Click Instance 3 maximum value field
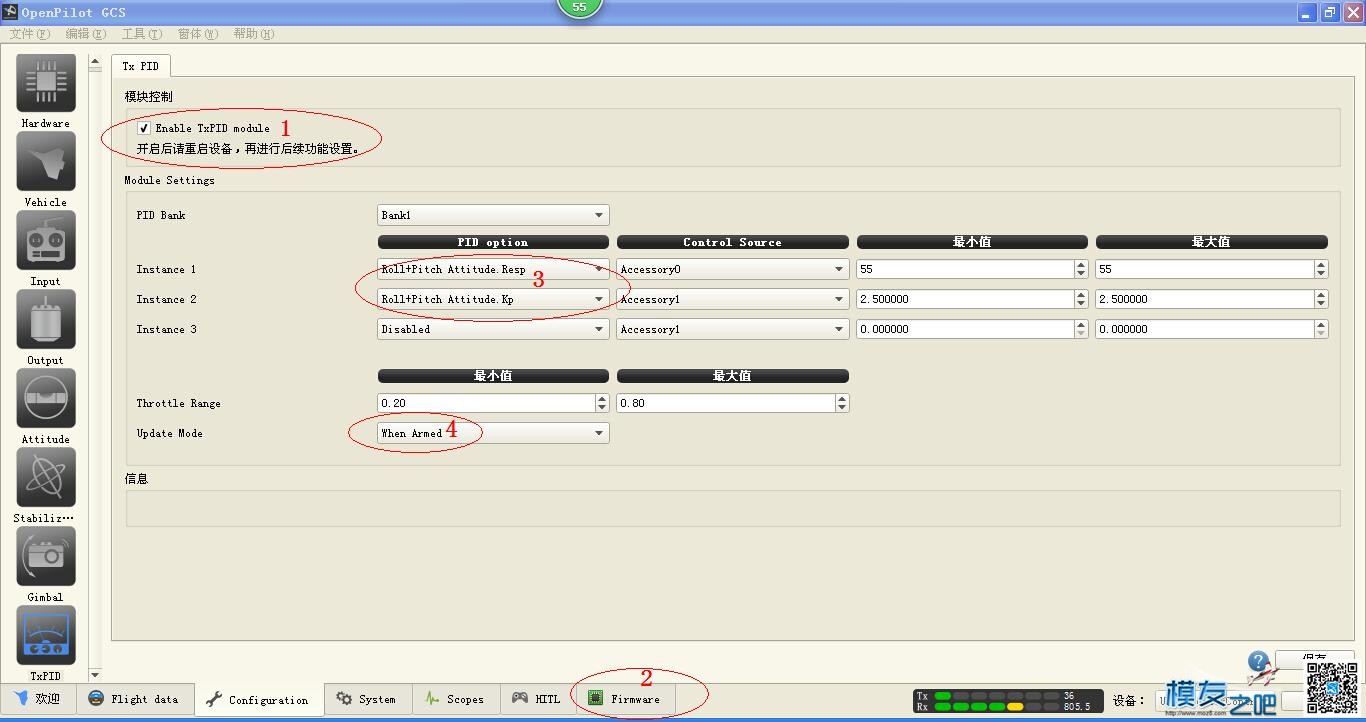This screenshot has height=722, width=1366. [x=1204, y=329]
